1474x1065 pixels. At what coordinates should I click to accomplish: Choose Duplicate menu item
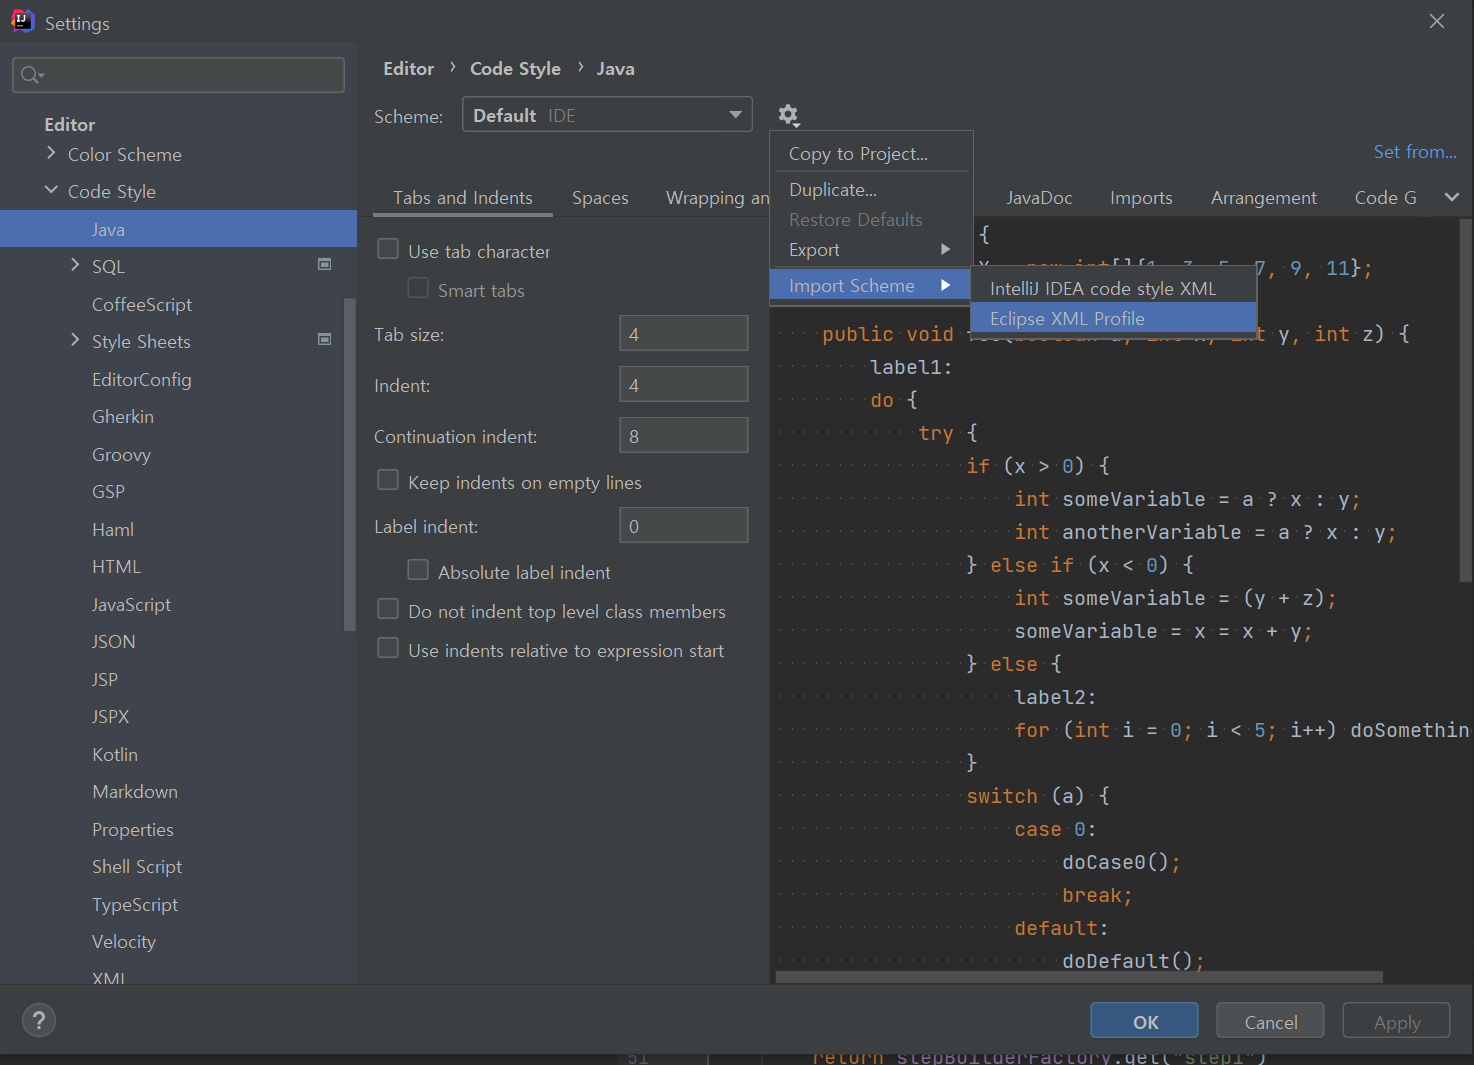coord(871,190)
